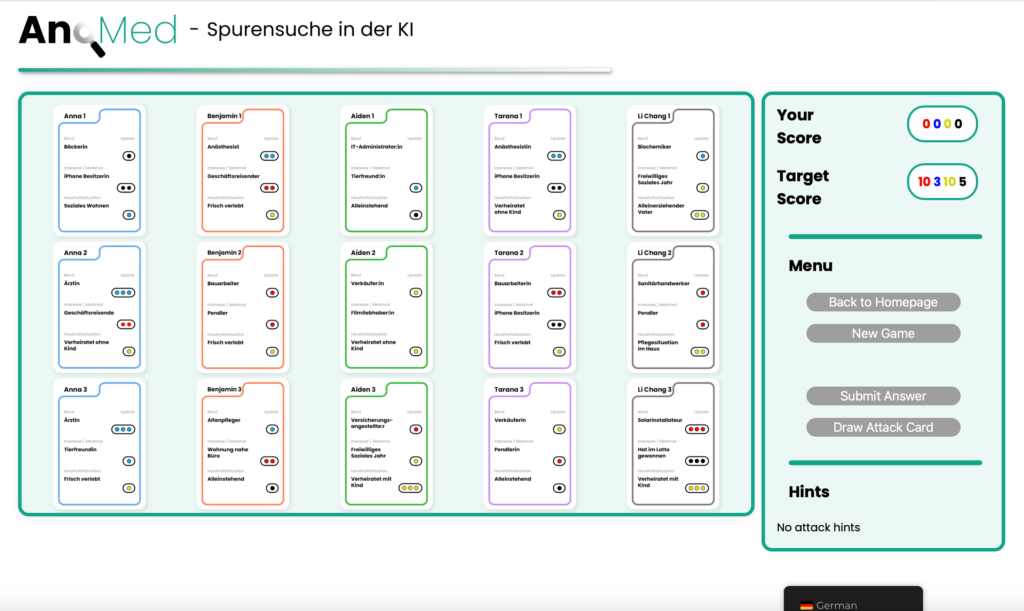Draw an Attack Card
The height and width of the screenshot is (611, 1024).
(883, 427)
